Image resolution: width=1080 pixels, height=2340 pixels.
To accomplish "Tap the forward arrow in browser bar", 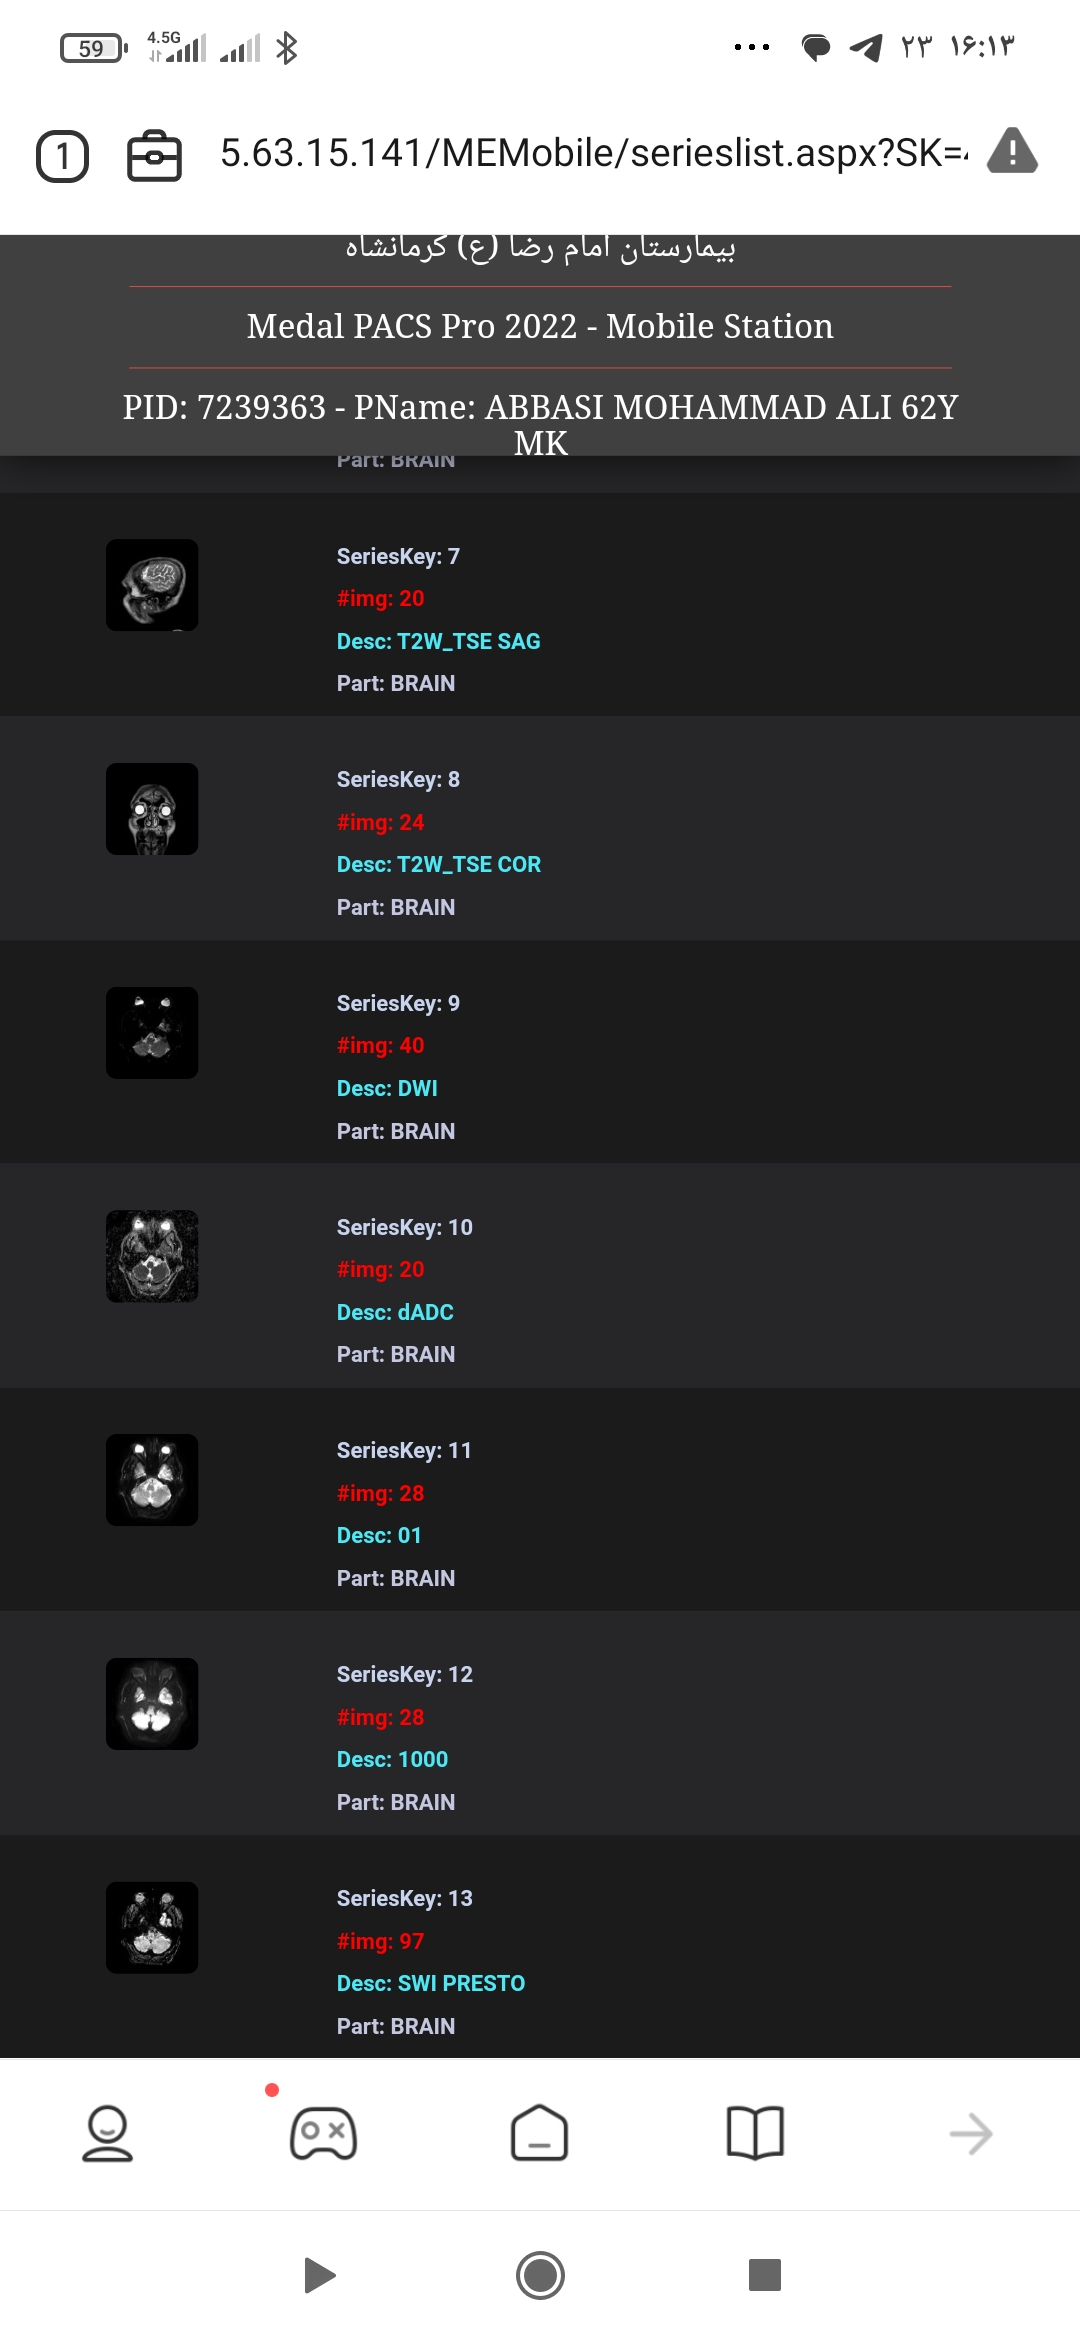I will tap(971, 2134).
